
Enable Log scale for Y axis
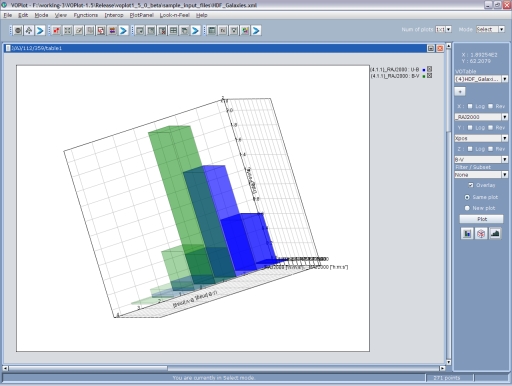[470, 128]
